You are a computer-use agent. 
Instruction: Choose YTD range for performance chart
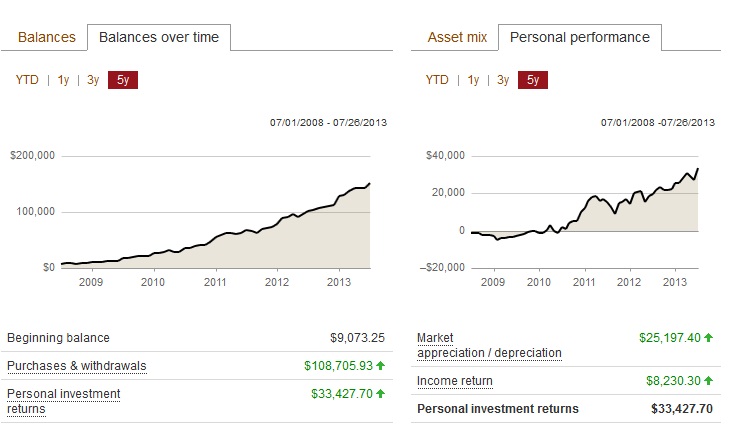tap(437, 80)
